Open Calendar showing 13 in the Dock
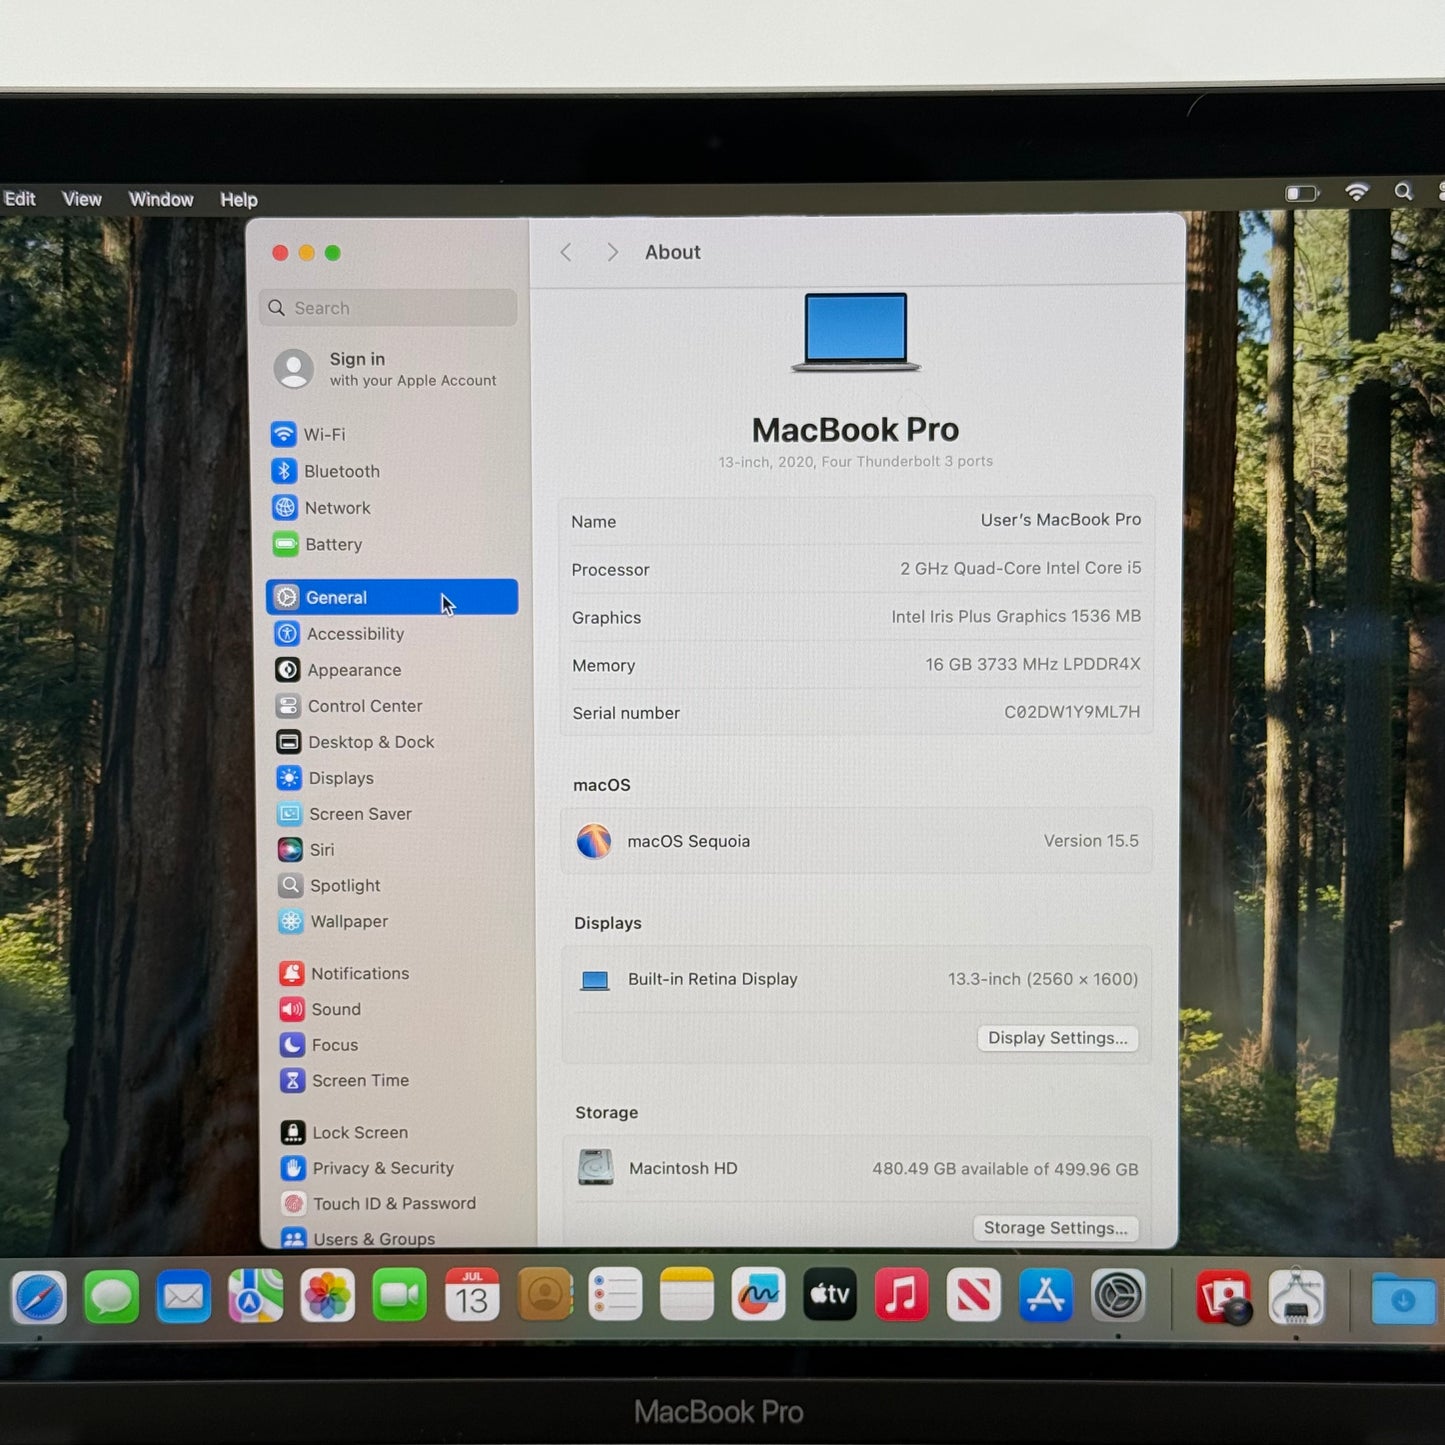Screen dimensions: 1445x1445 click(472, 1295)
